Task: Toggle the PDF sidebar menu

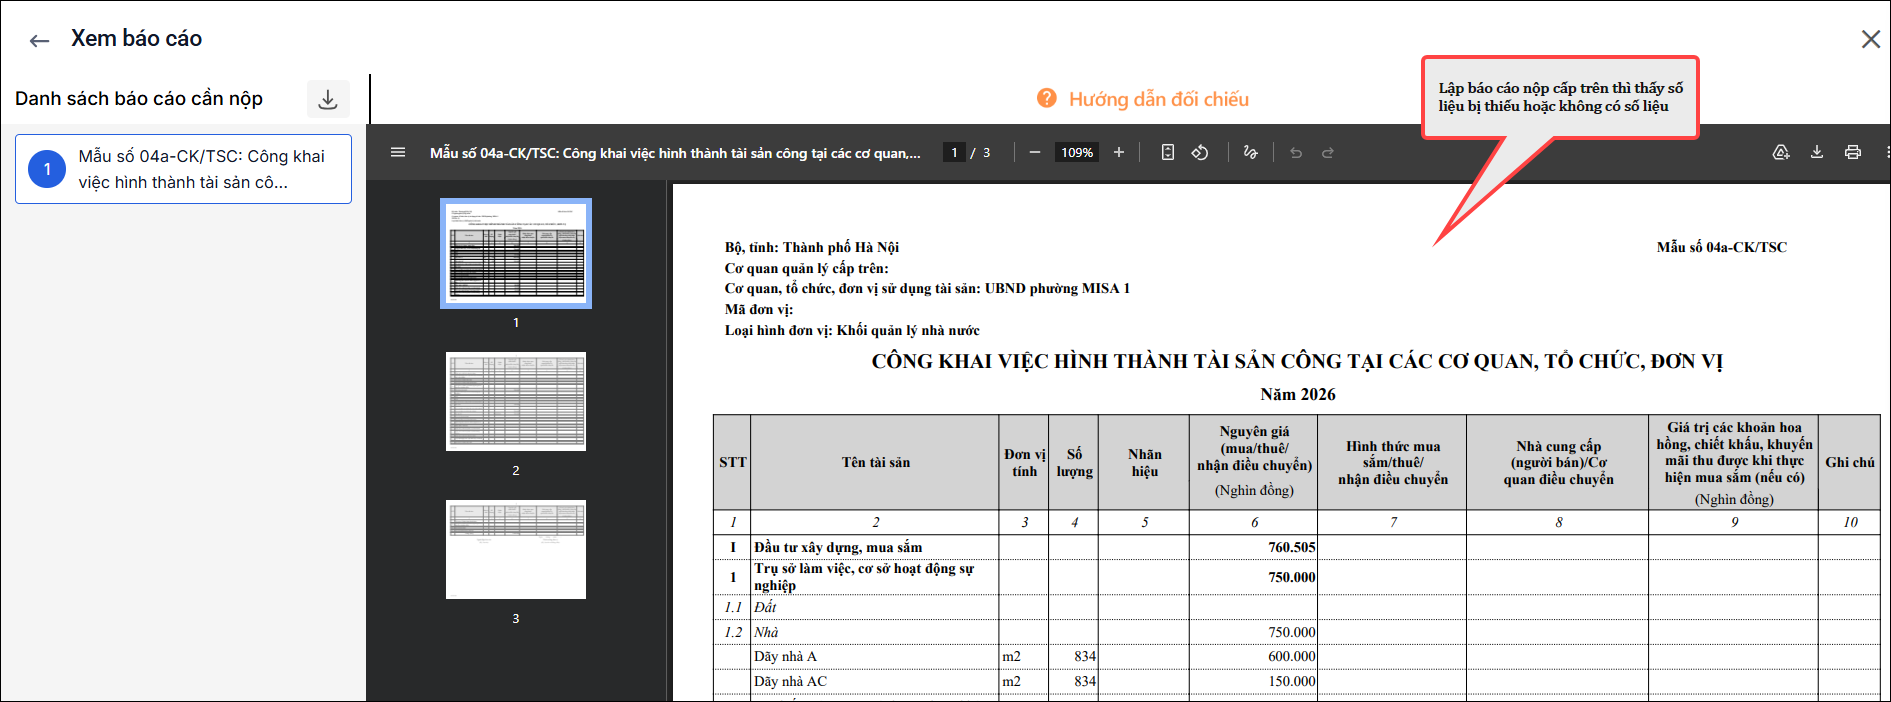Action: pyautogui.click(x=398, y=152)
